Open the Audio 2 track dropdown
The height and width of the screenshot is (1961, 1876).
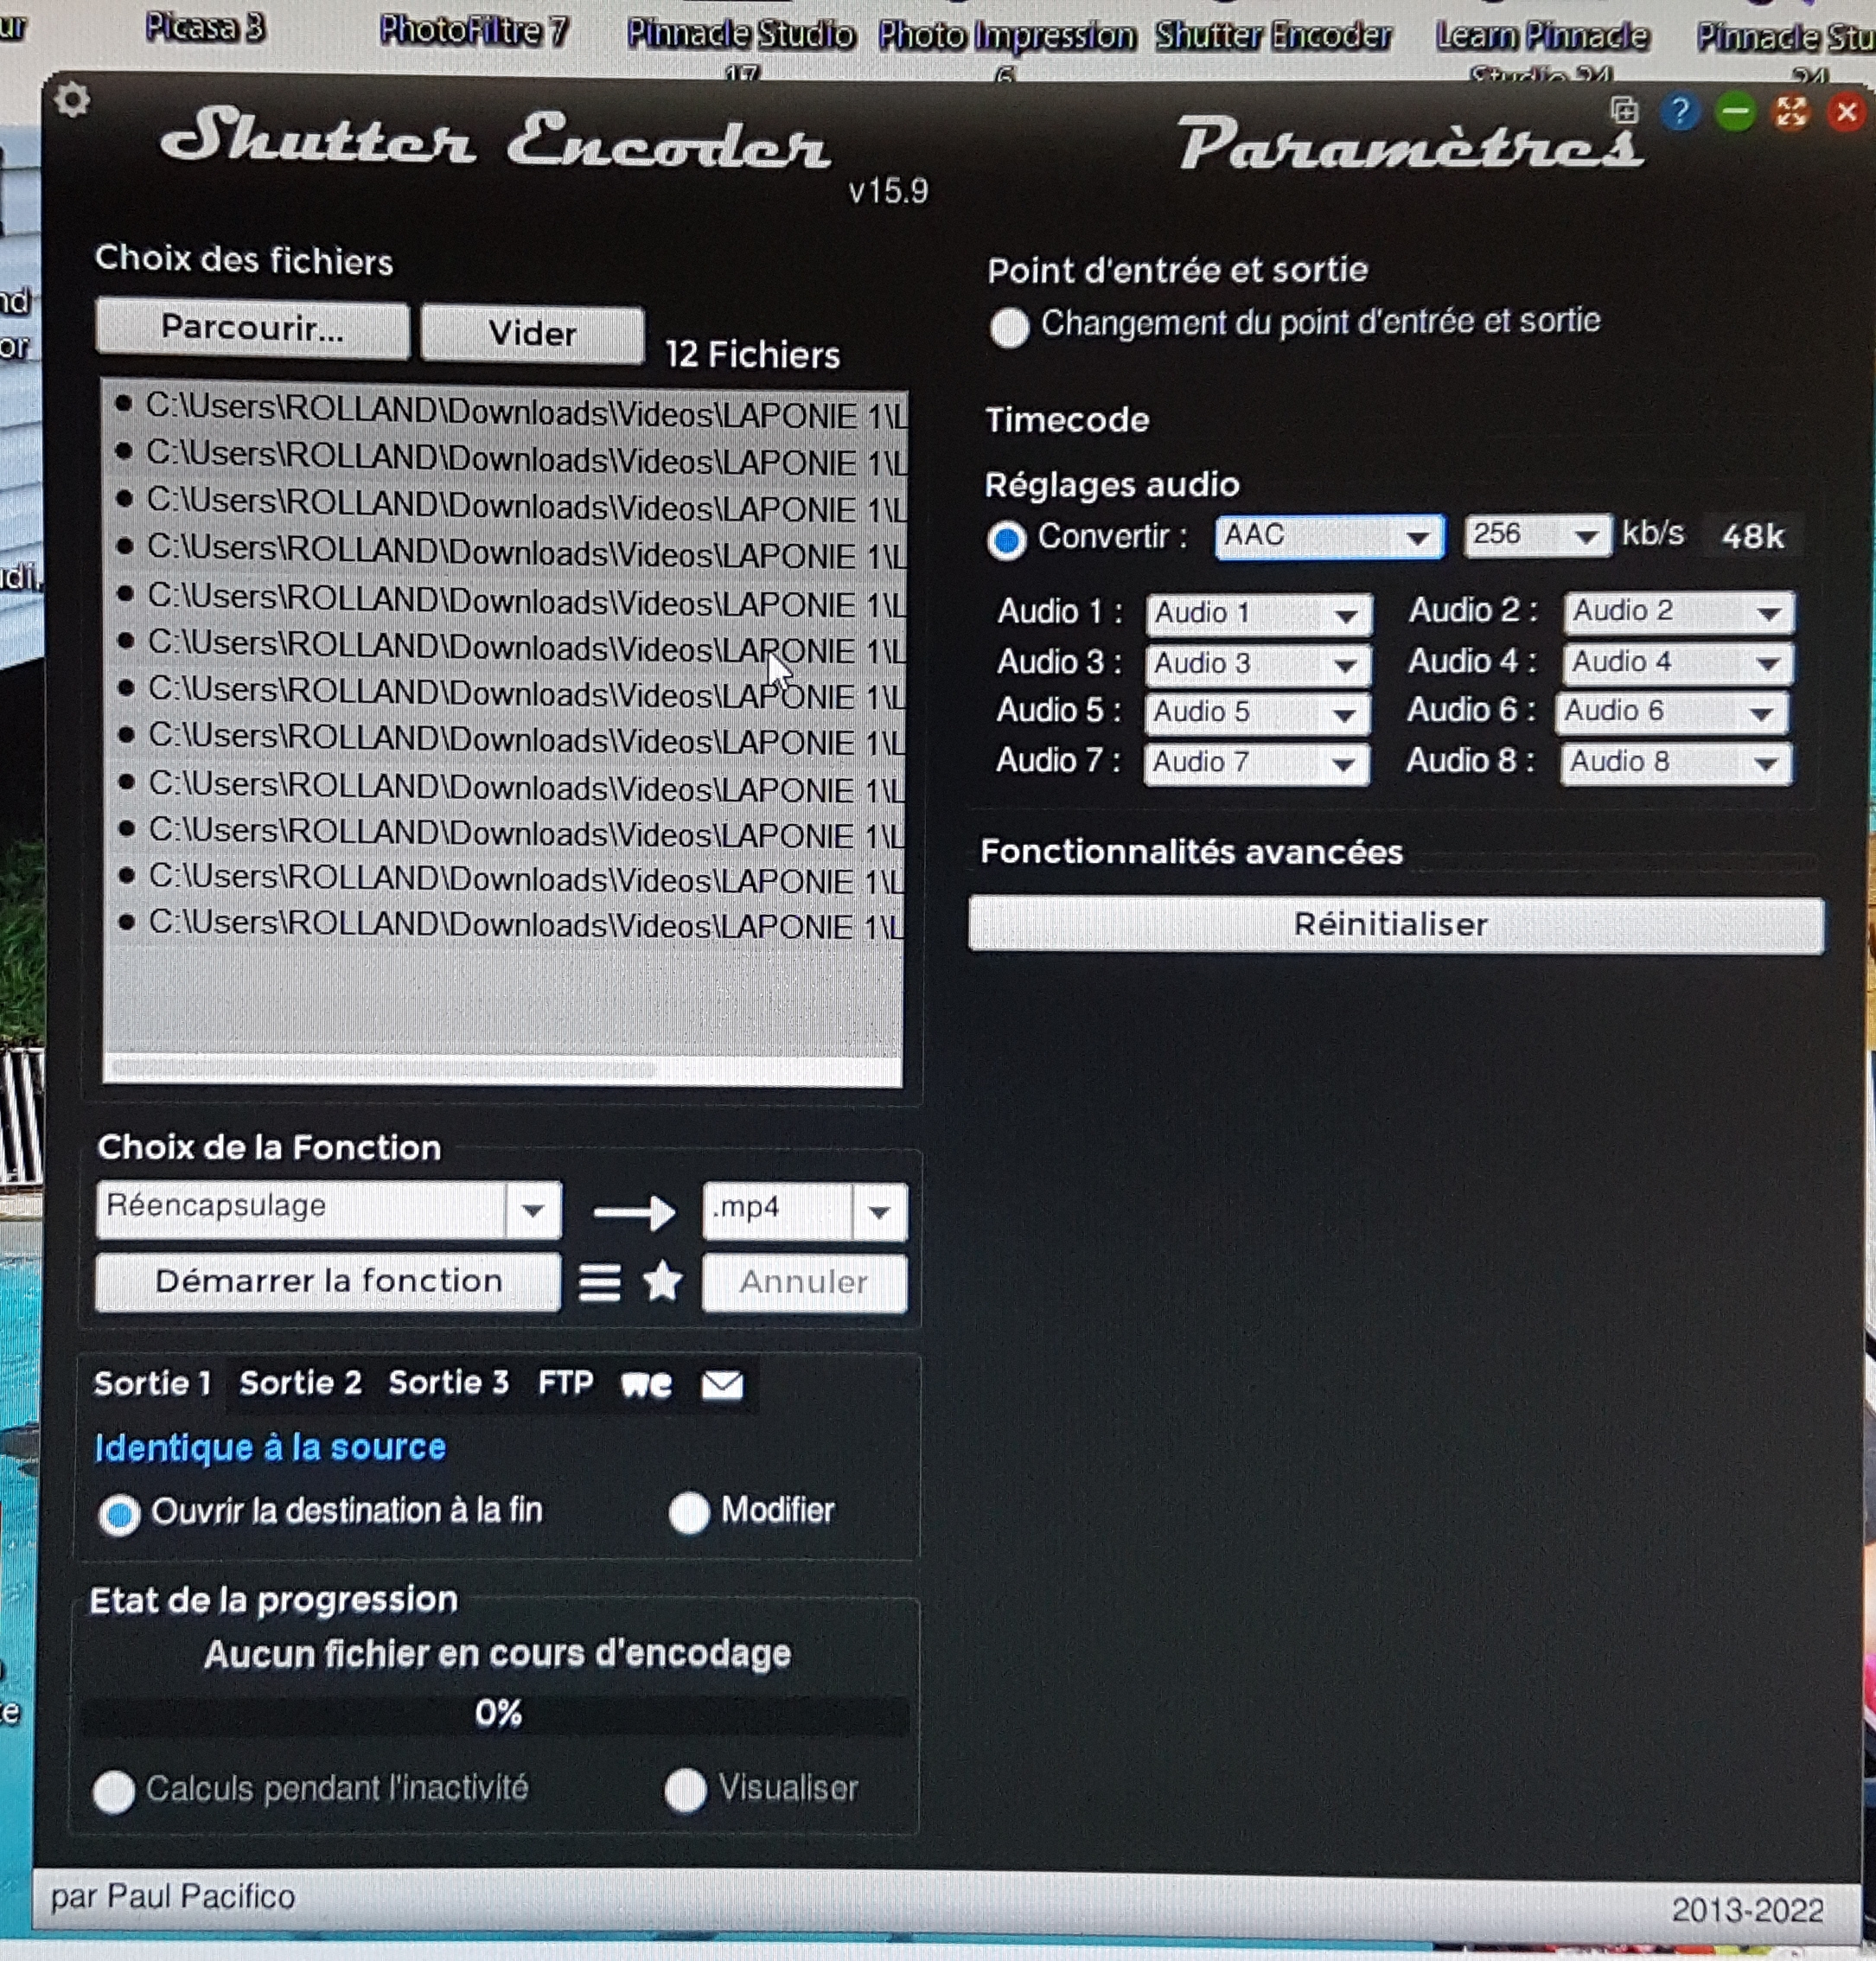(x=1679, y=612)
